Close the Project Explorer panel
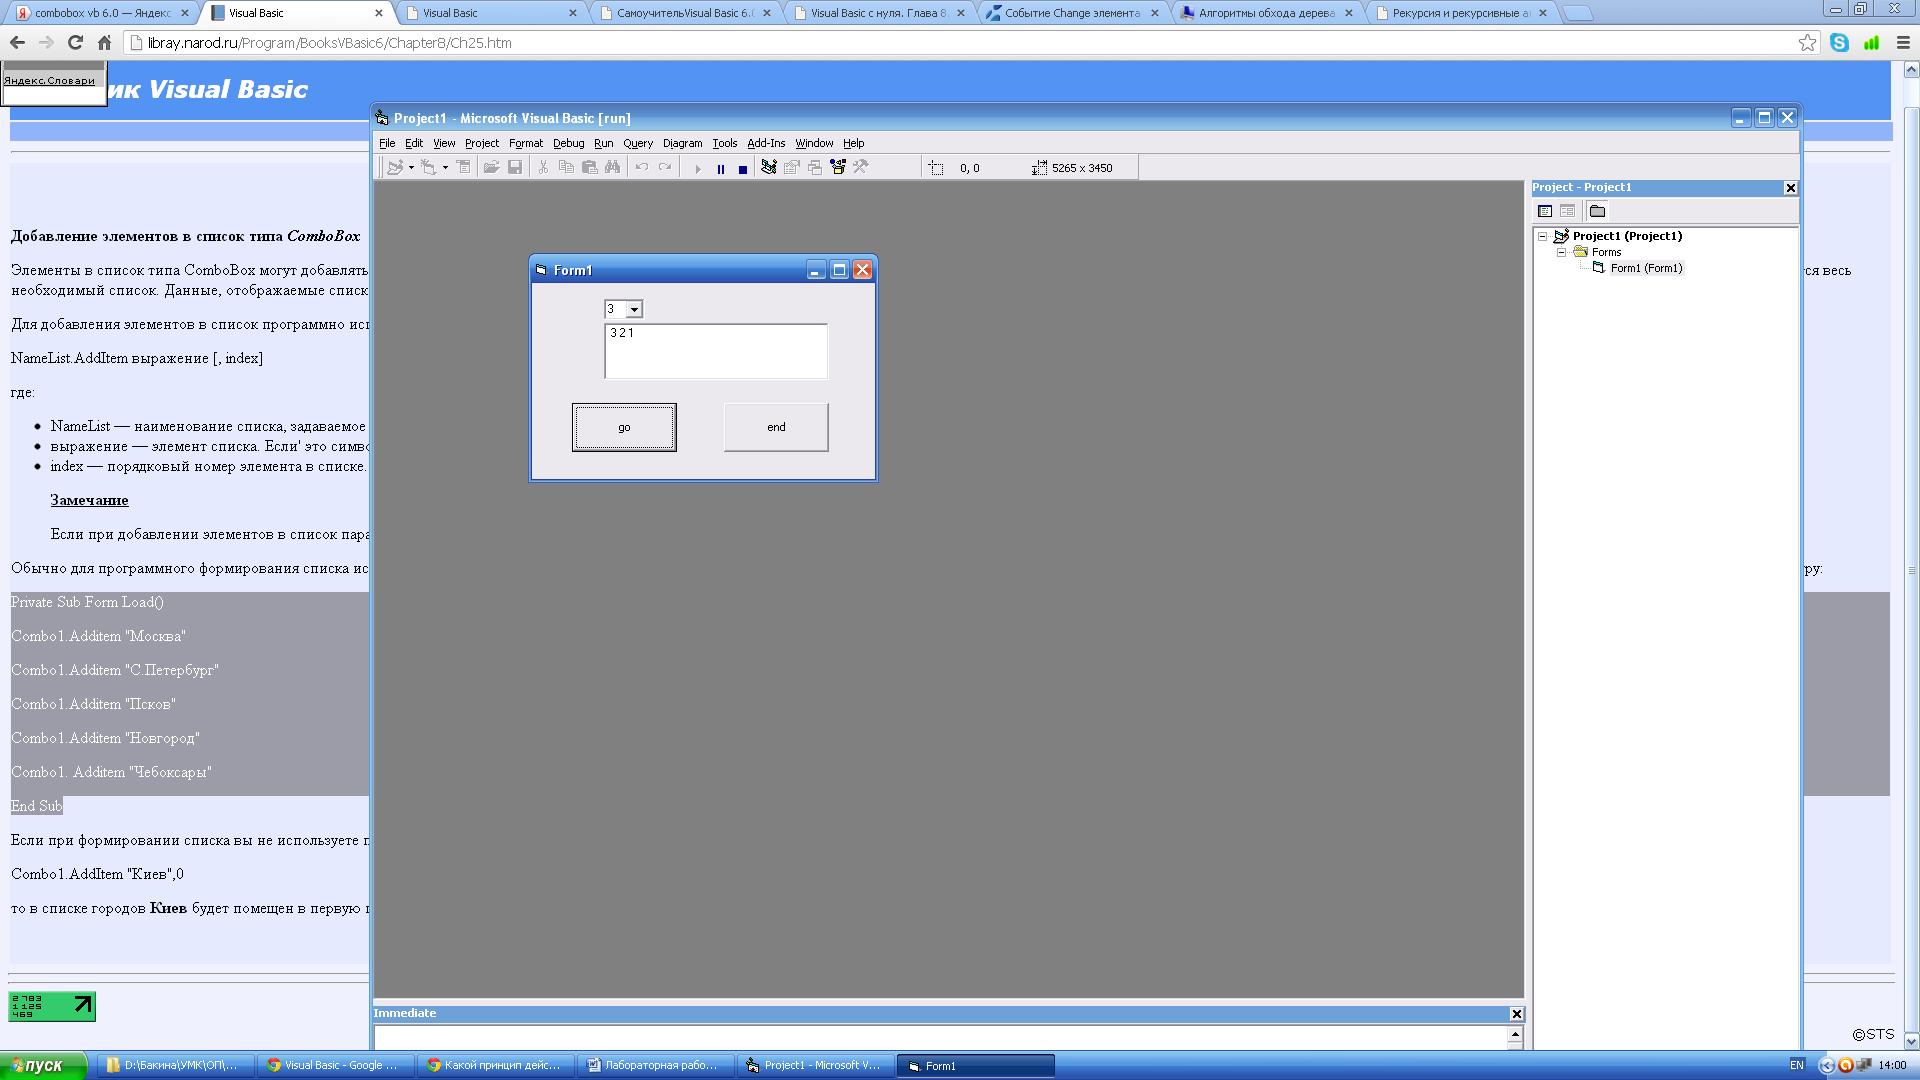Image resolution: width=1920 pixels, height=1080 pixels. point(1790,188)
